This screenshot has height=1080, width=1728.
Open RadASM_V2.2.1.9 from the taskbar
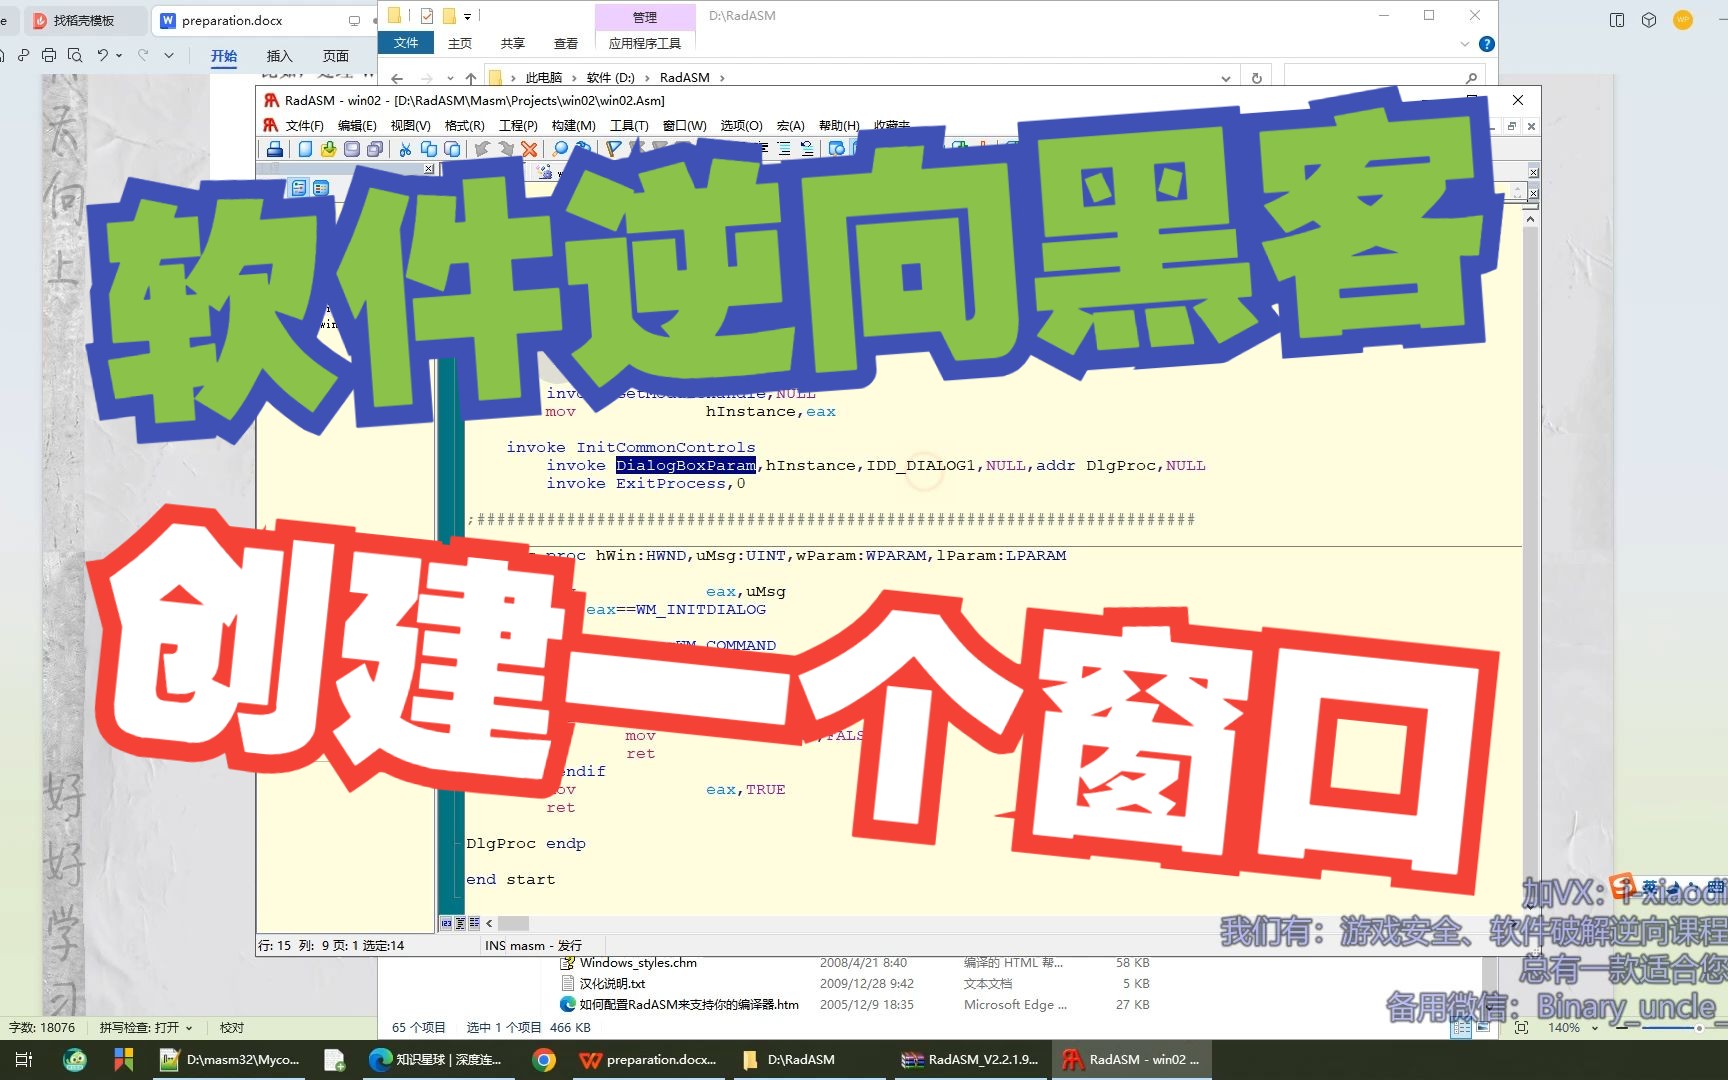coord(971,1060)
